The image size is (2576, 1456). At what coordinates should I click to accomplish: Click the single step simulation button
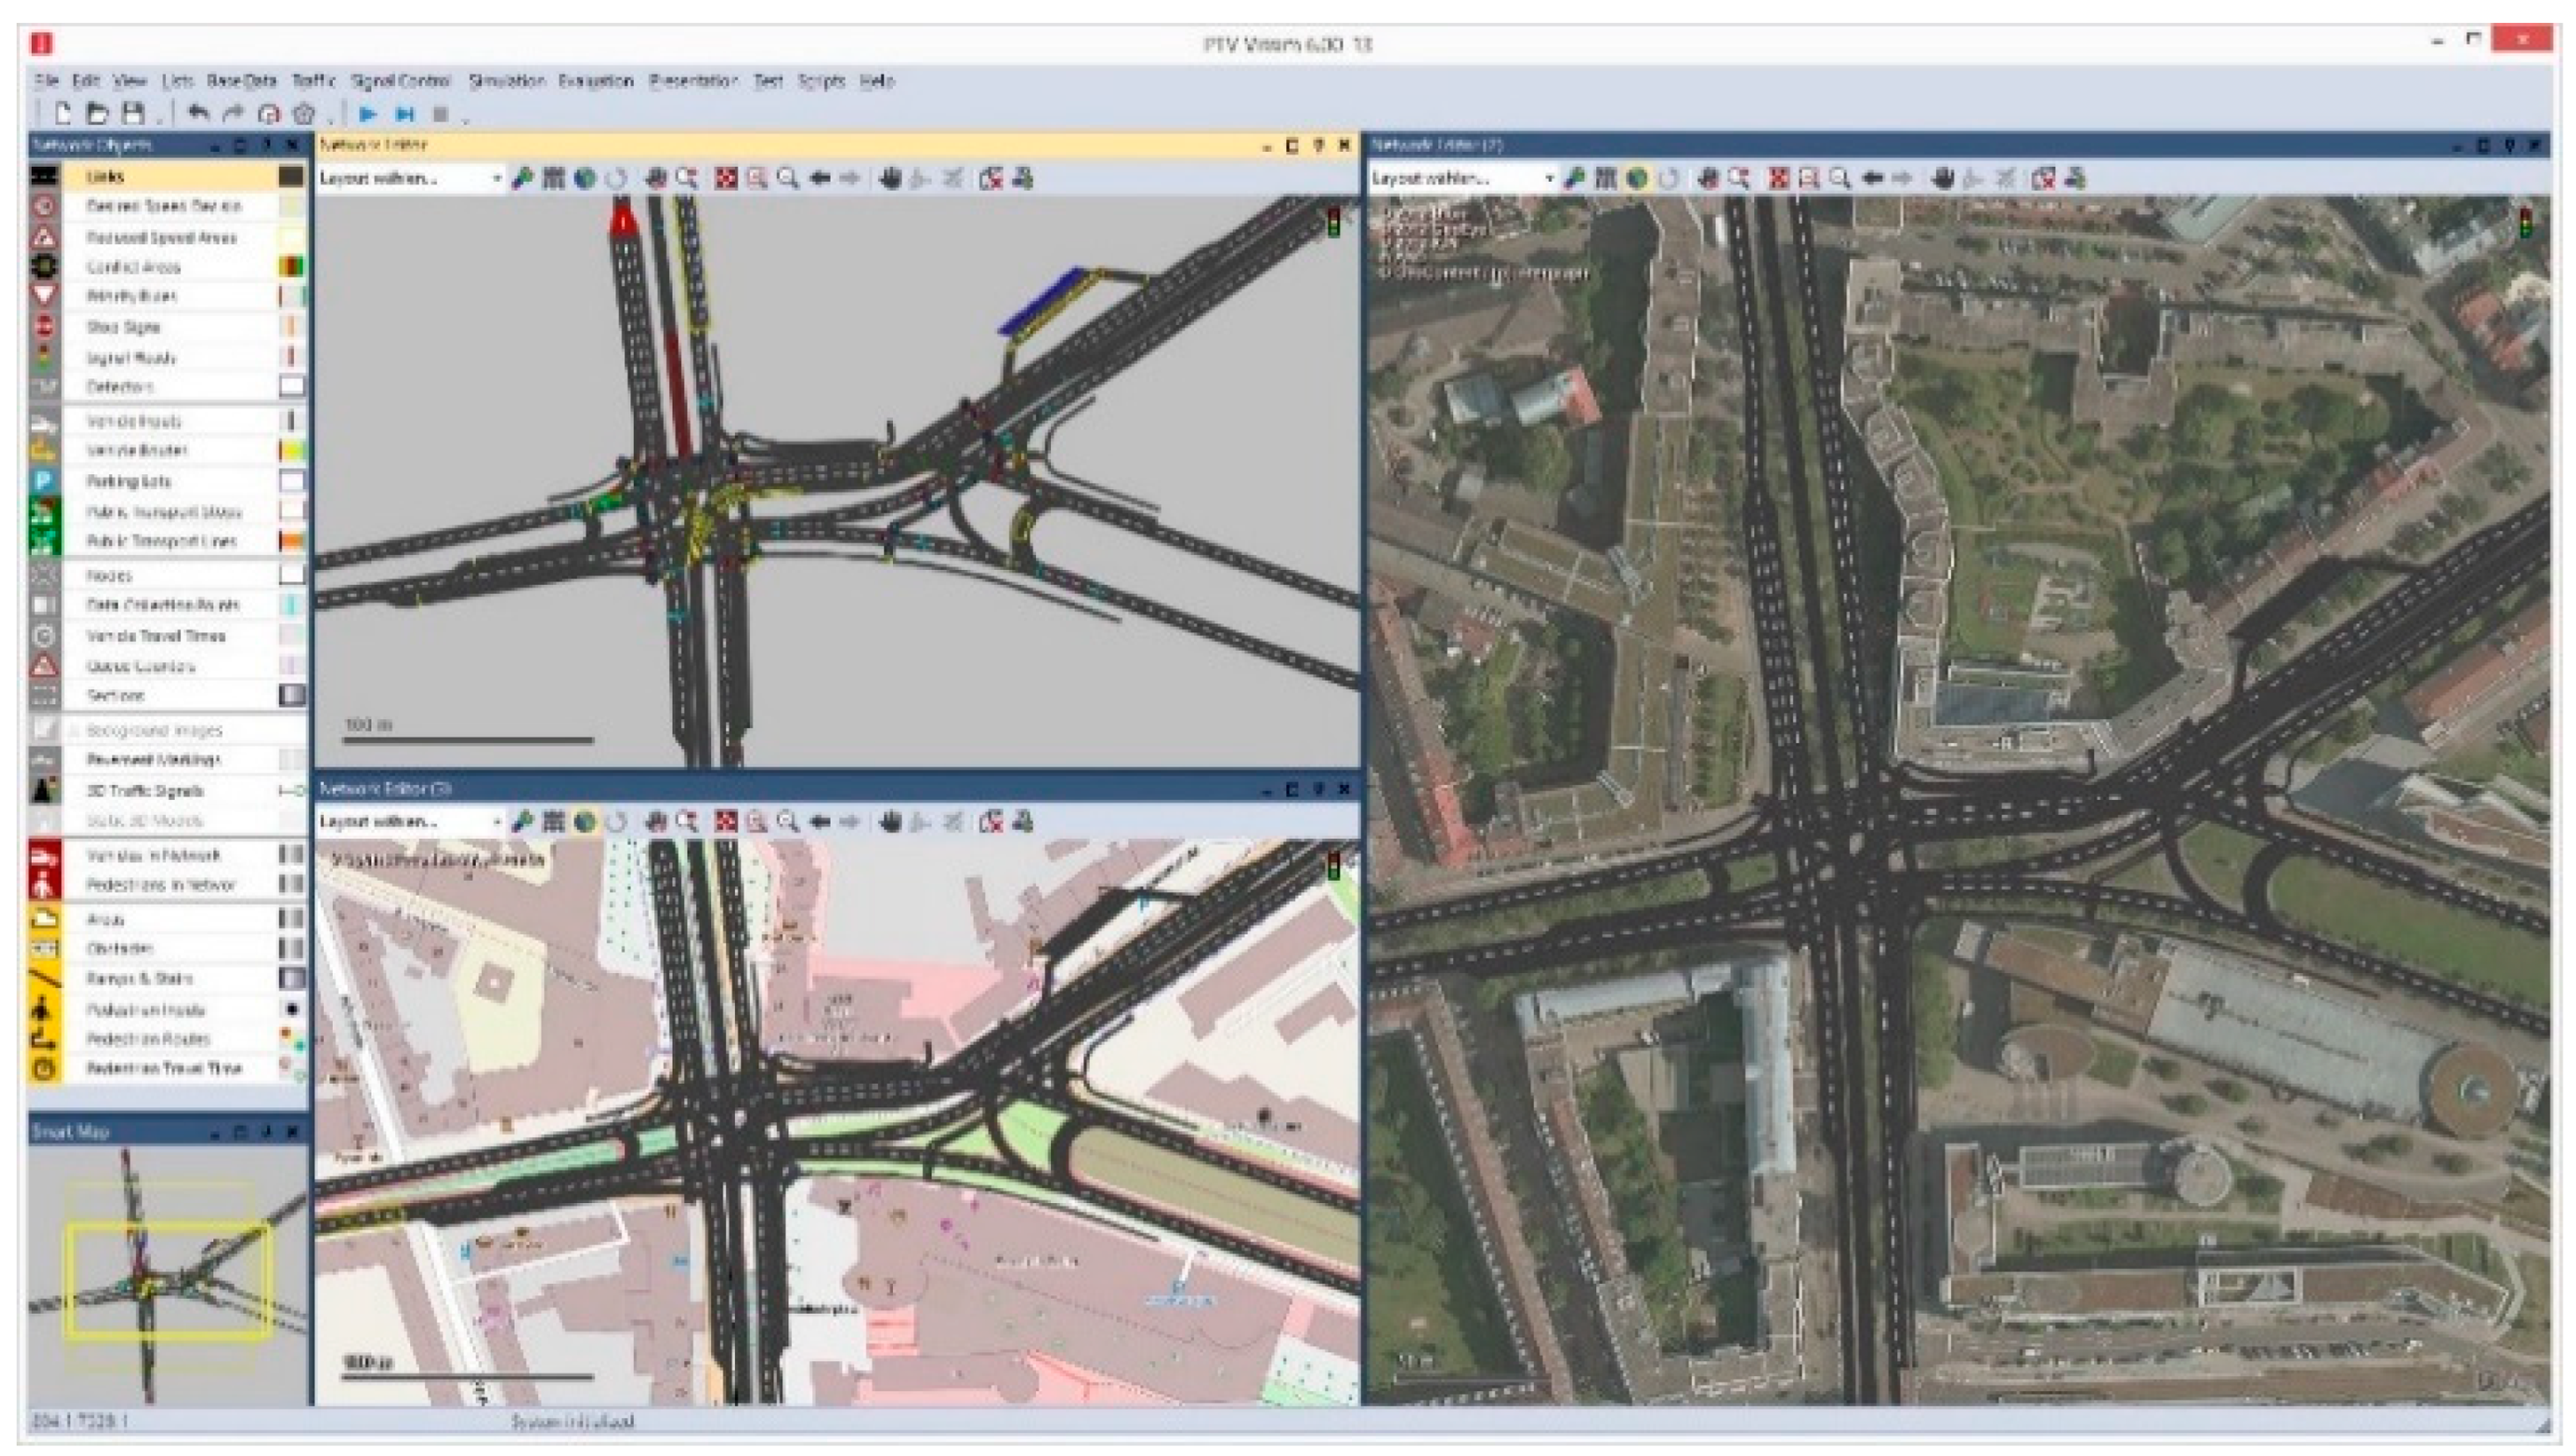tap(404, 114)
